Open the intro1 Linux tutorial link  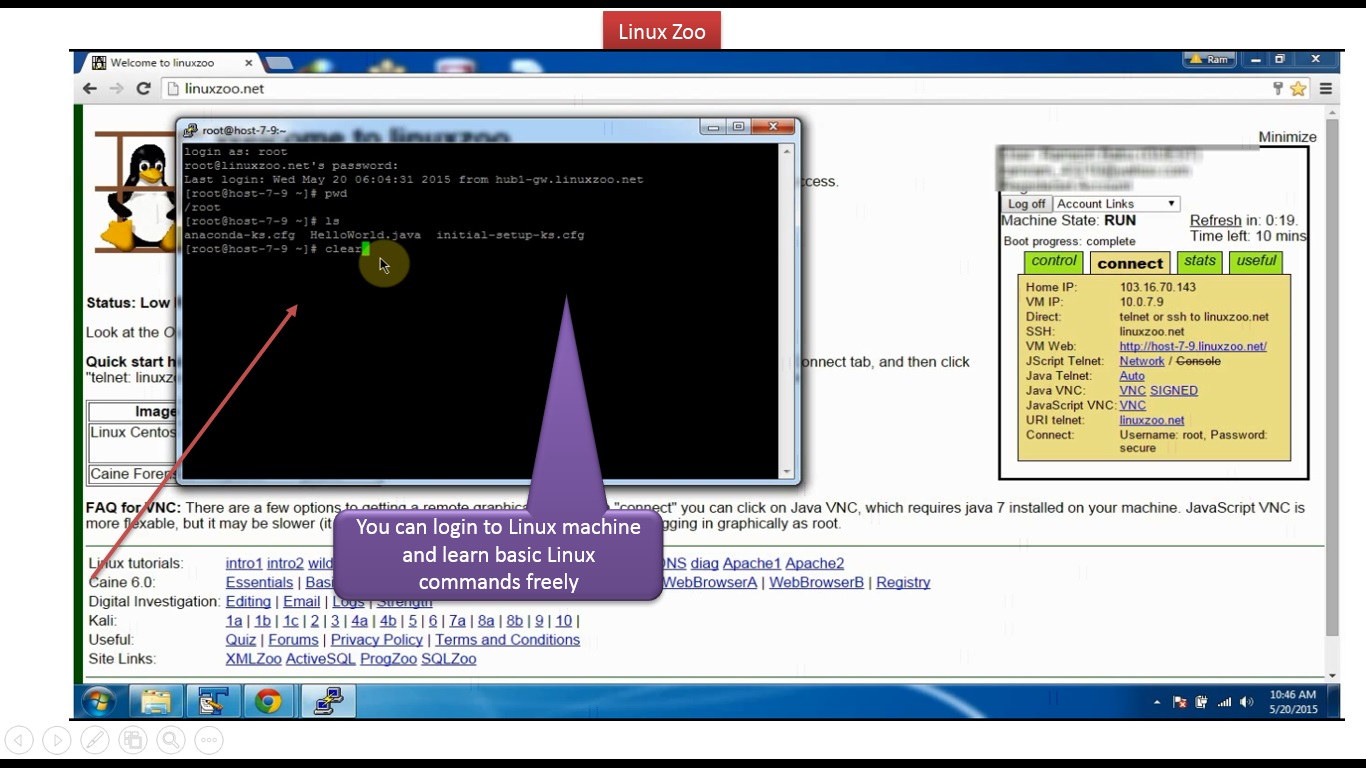(x=244, y=563)
